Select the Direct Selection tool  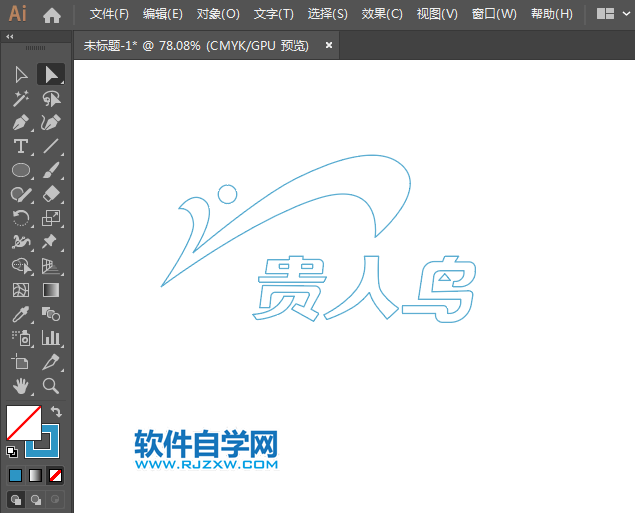click(x=51, y=75)
